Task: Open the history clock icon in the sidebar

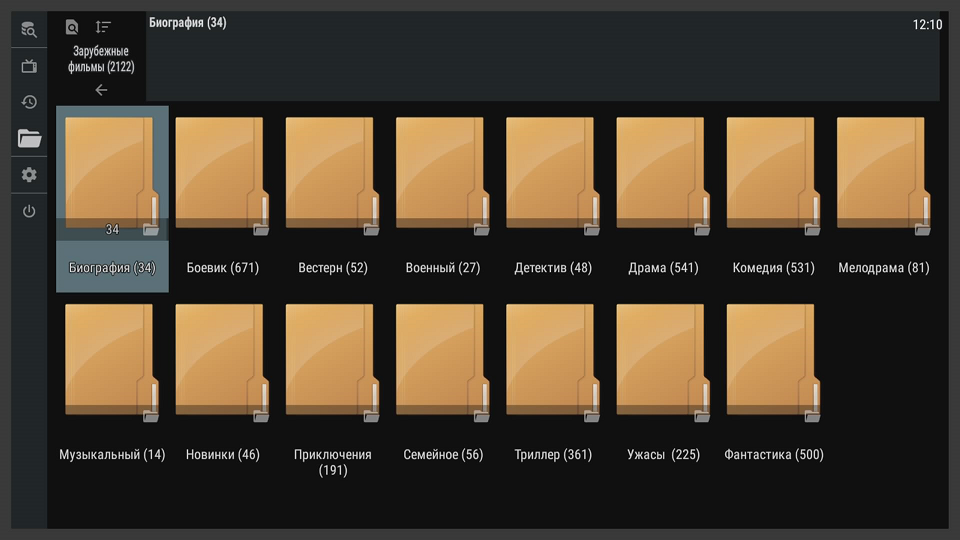Action: (x=29, y=102)
